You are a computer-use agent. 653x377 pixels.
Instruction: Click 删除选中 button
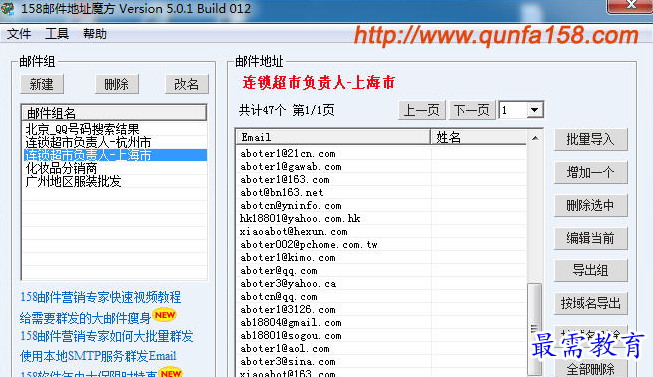pyautogui.click(x=591, y=205)
